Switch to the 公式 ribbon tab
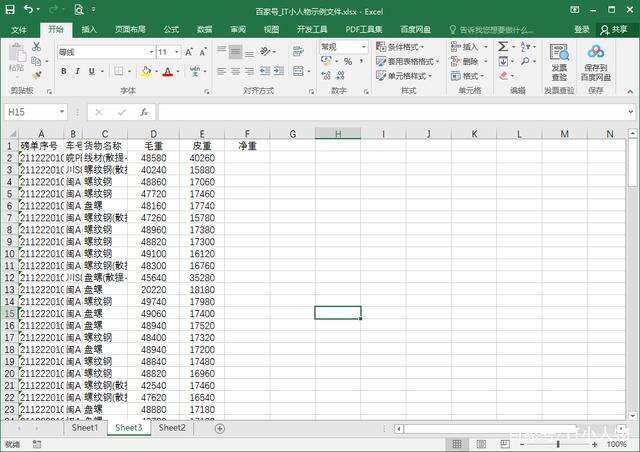This screenshot has width=640, height=452. click(171, 29)
